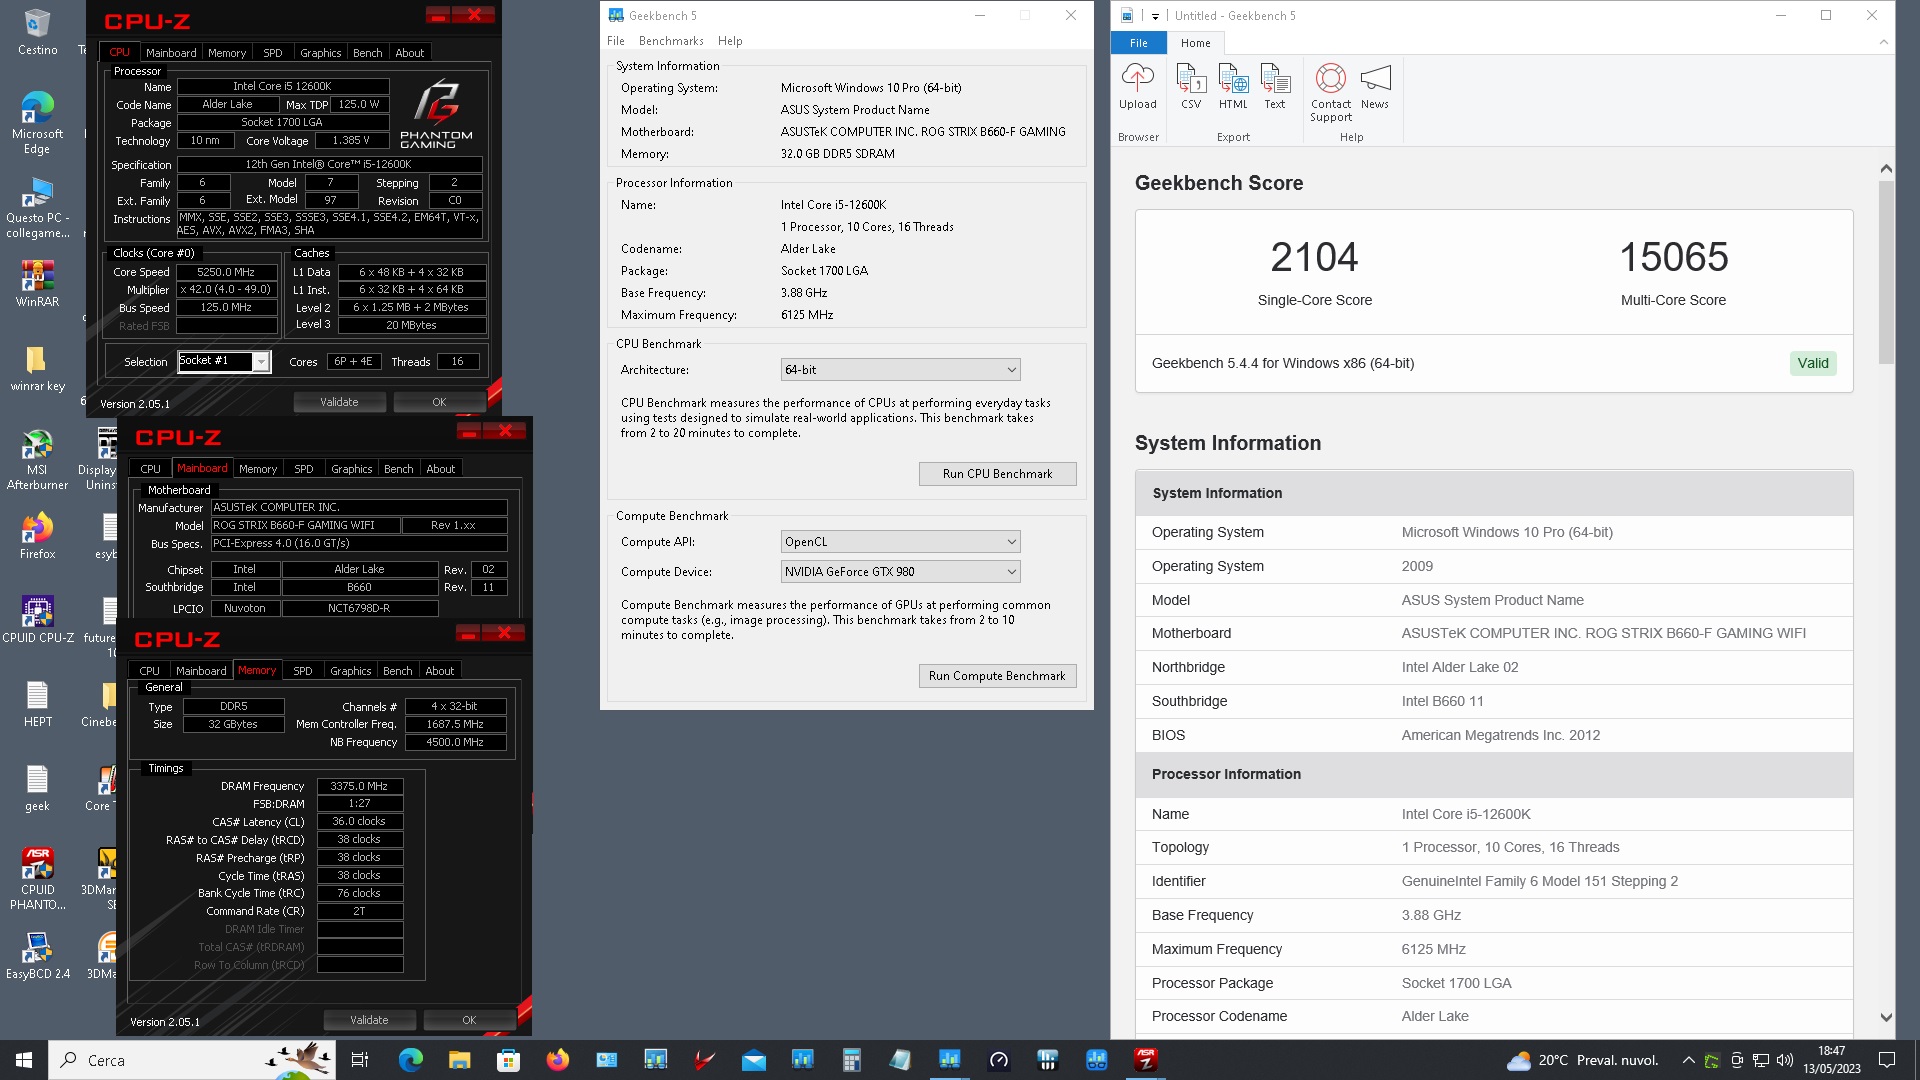
Task: Open Microsoft Store from the taskbar
Action: [508, 1060]
